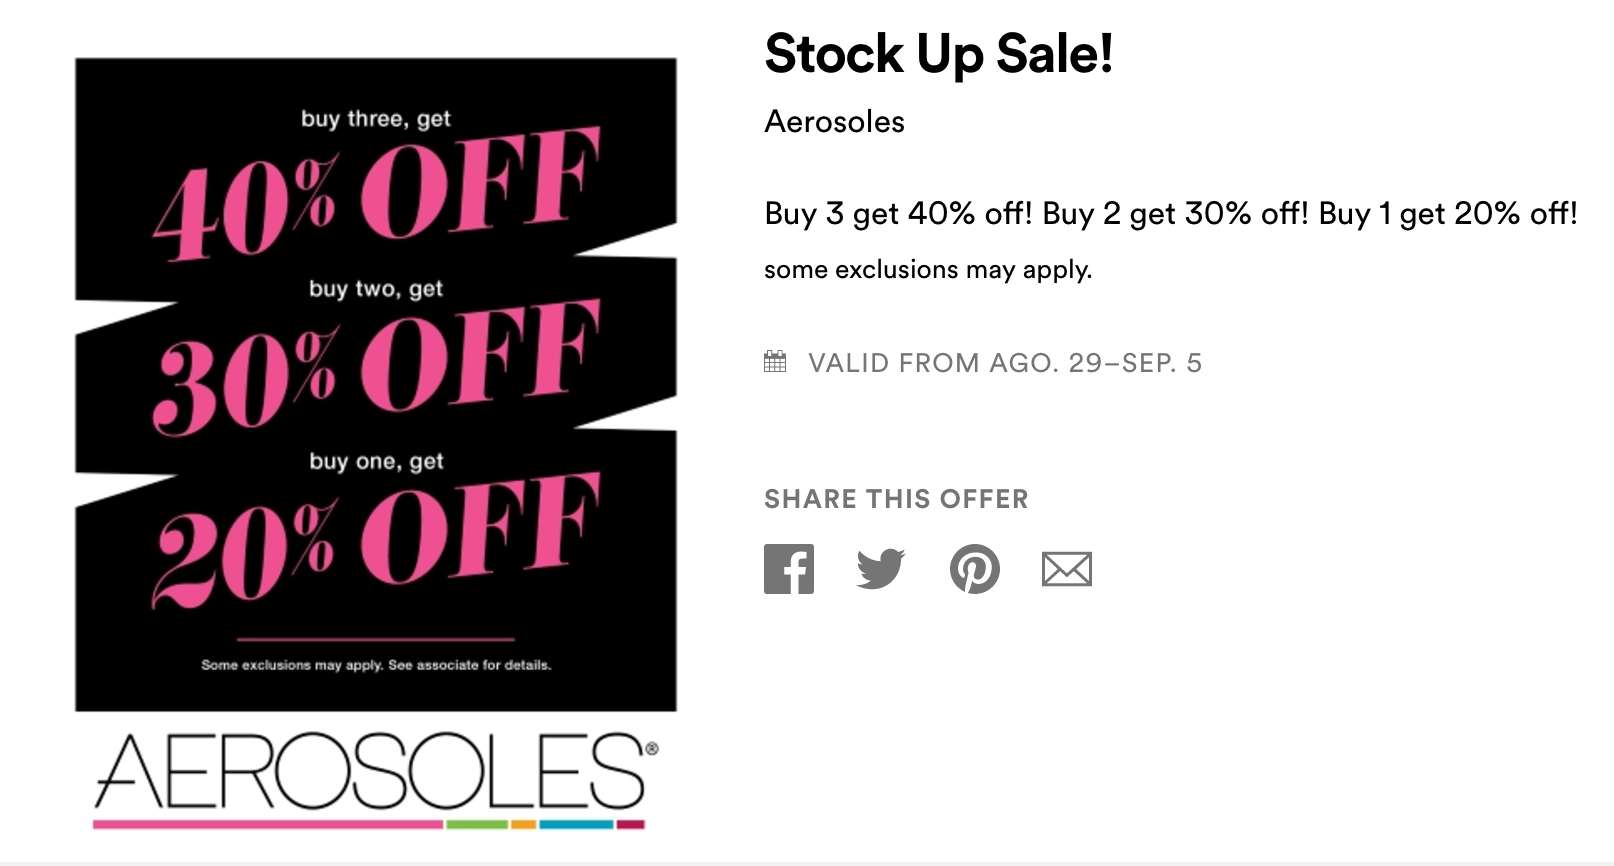Click the banner's fine print about associate details

click(376, 665)
